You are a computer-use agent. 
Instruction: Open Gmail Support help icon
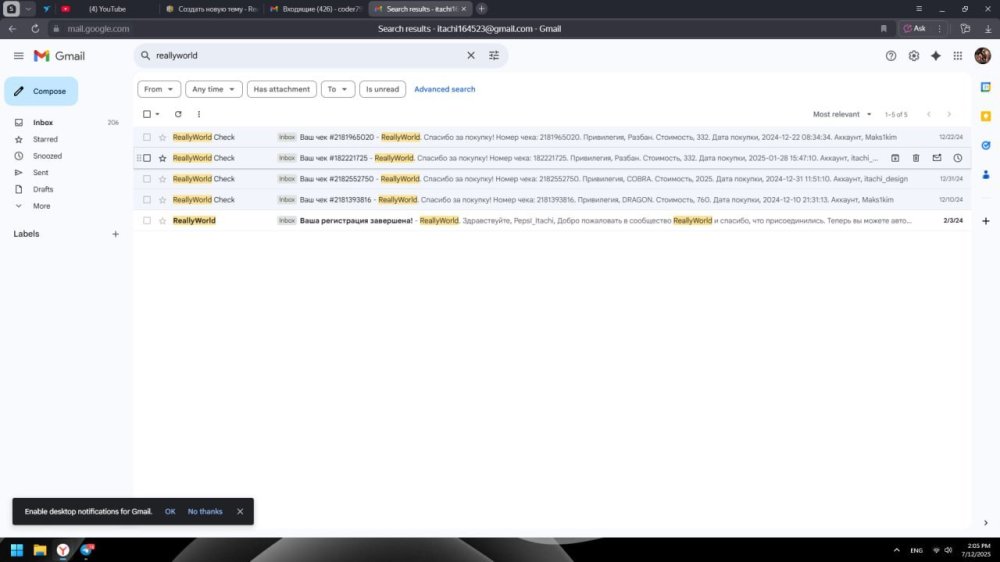[x=891, y=56]
